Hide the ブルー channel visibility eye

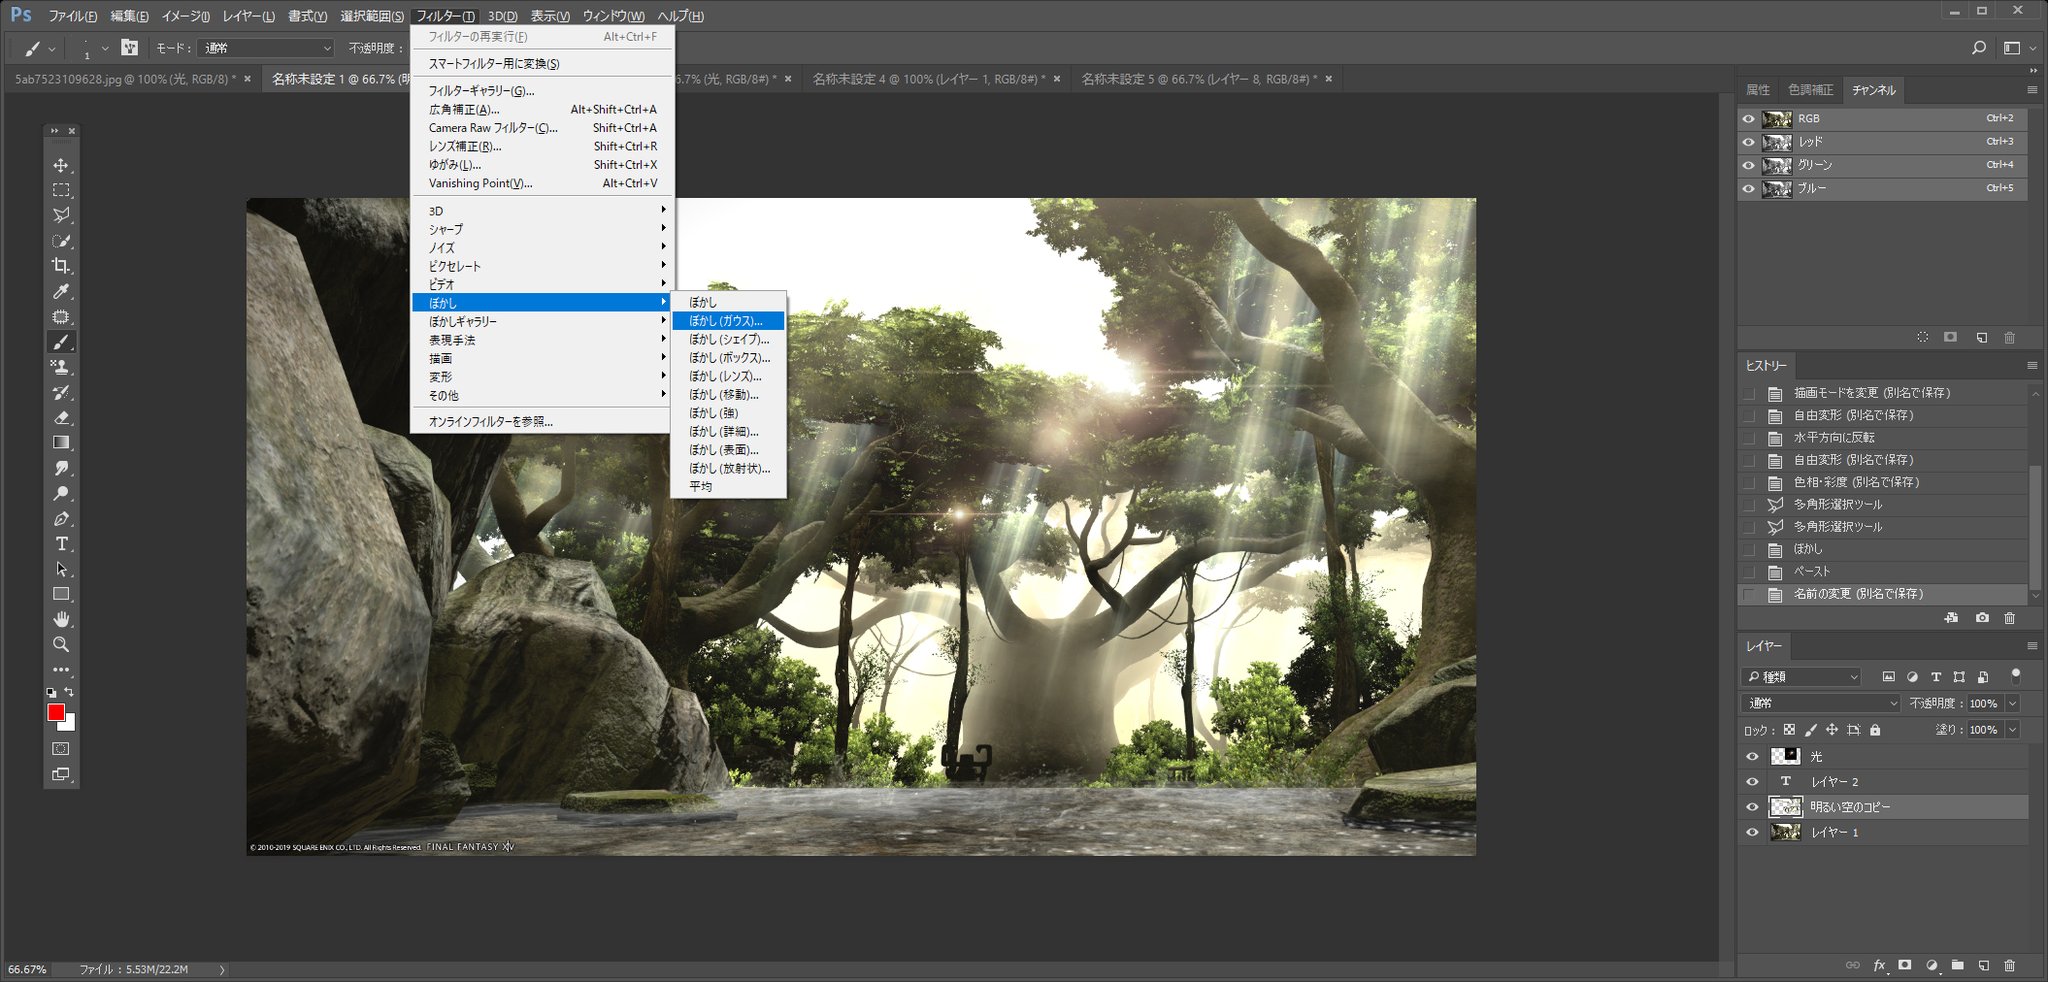pyautogui.click(x=1748, y=188)
